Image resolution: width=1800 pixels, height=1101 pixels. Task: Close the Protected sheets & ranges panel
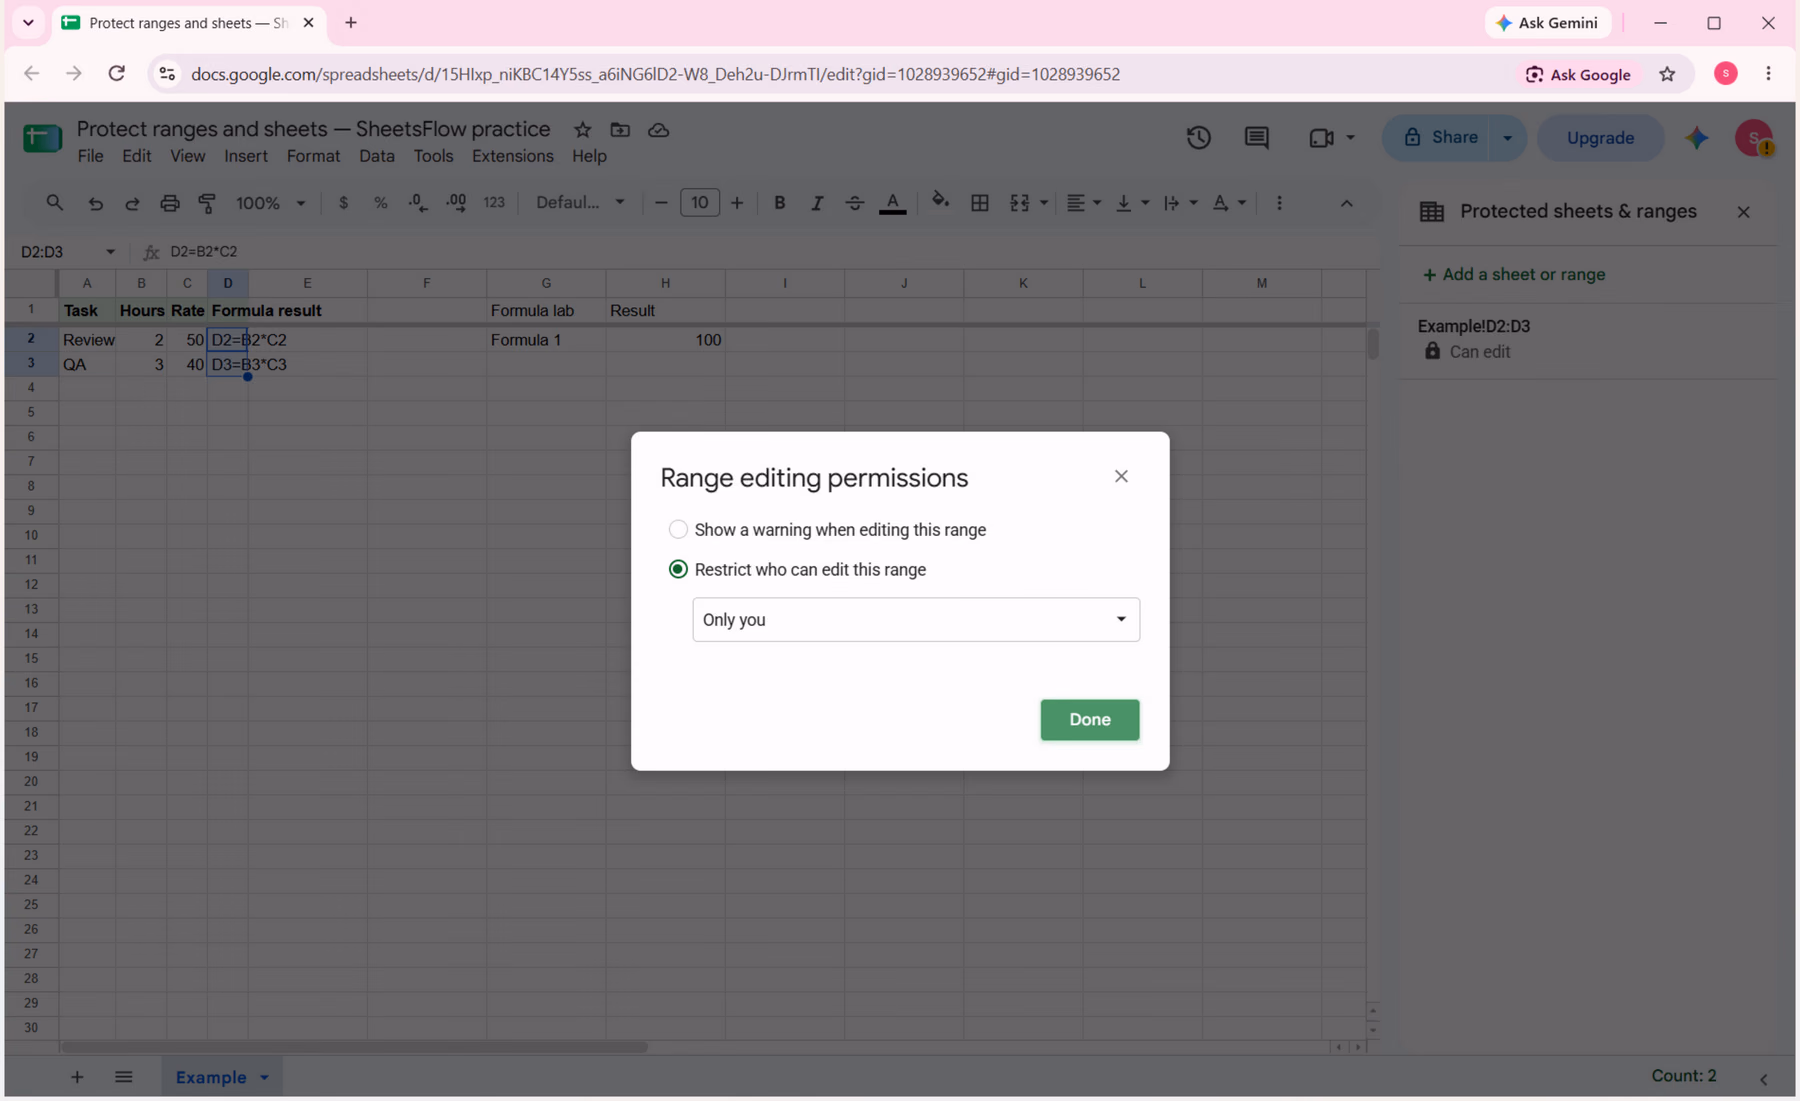point(1743,212)
